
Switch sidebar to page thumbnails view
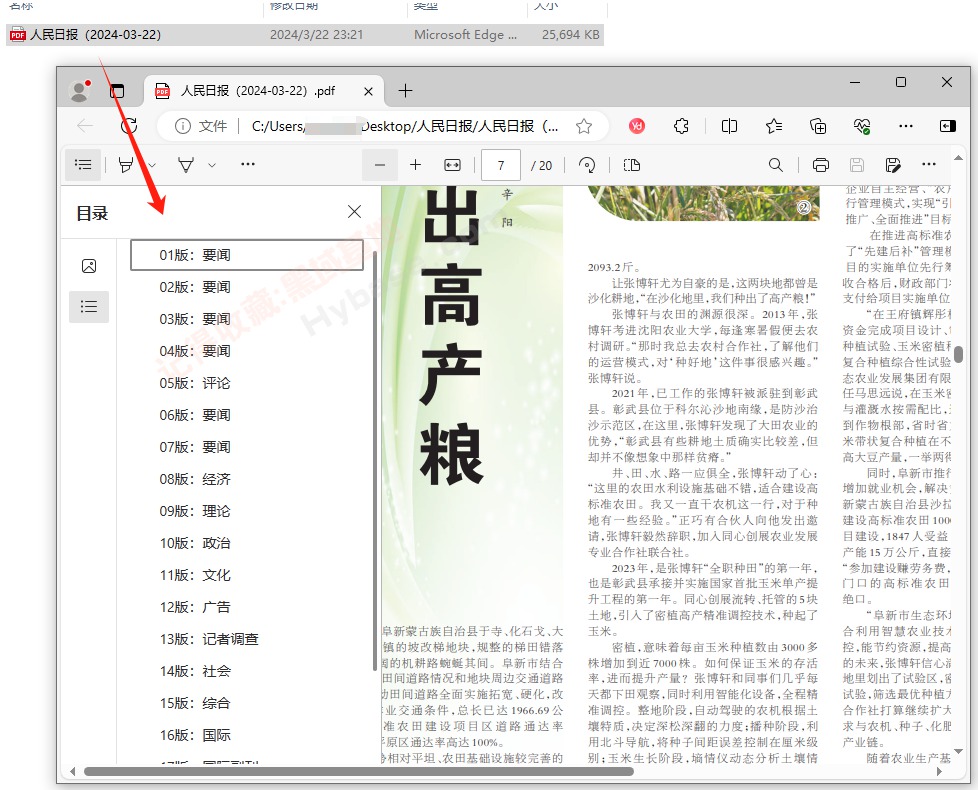pos(89,266)
